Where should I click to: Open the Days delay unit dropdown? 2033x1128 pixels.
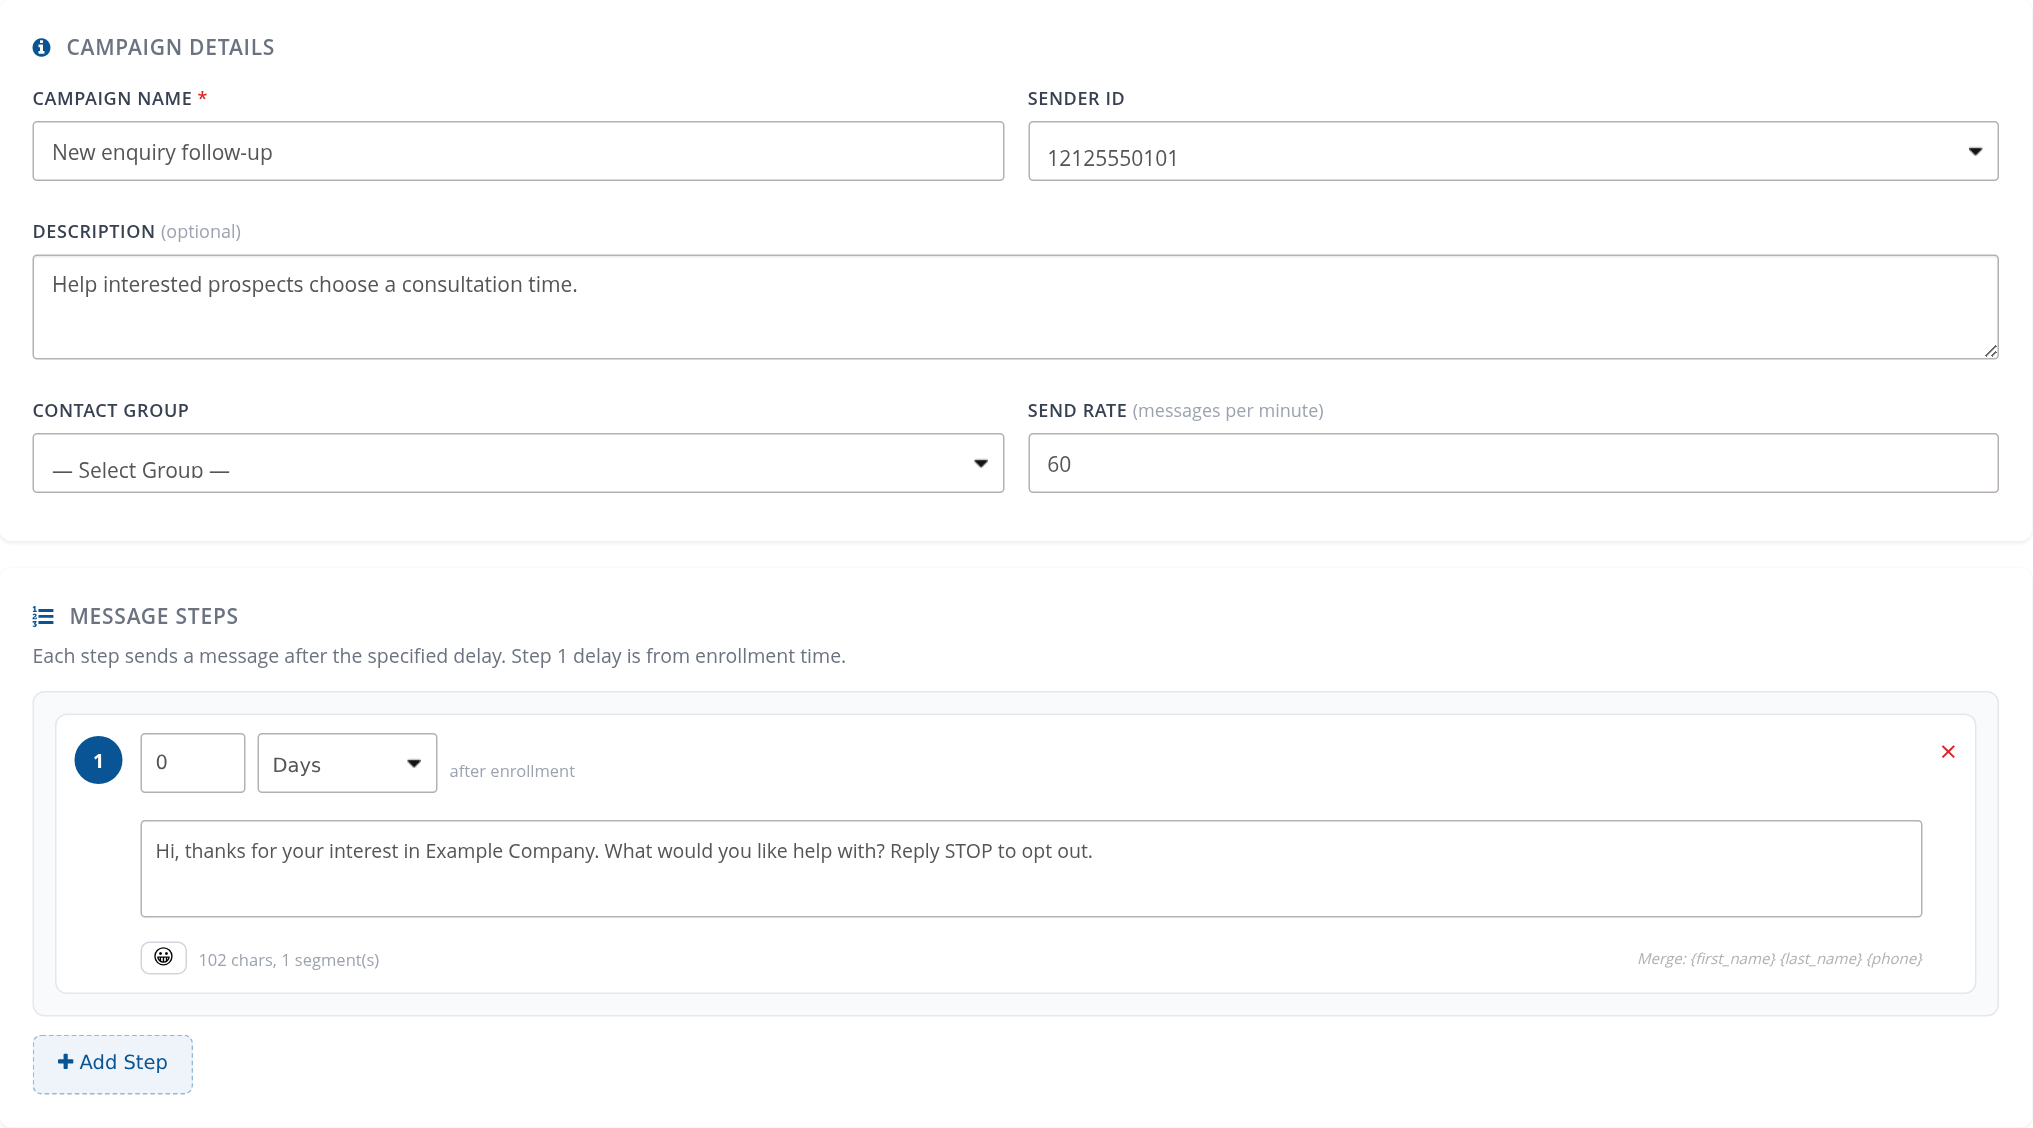coord(347,763)
